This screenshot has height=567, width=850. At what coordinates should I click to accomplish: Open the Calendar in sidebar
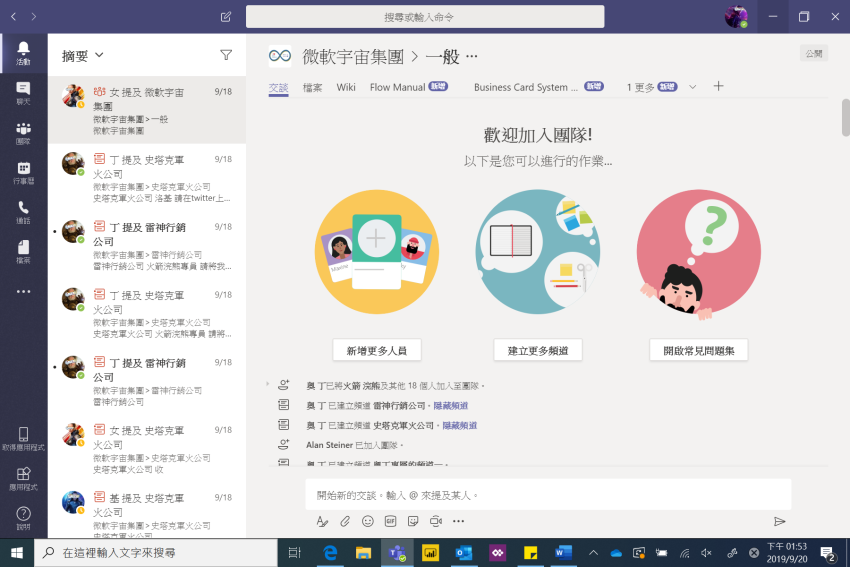pos(23,173)
